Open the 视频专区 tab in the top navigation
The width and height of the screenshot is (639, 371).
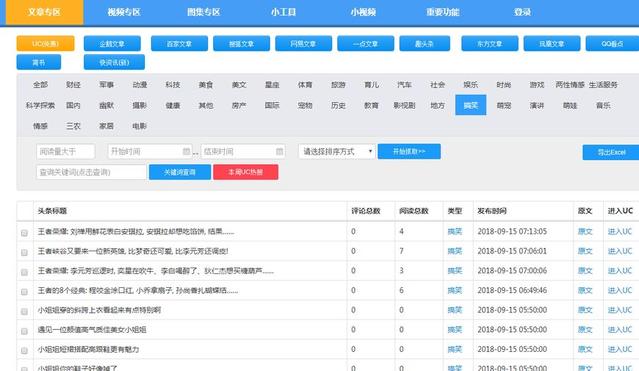123,12
